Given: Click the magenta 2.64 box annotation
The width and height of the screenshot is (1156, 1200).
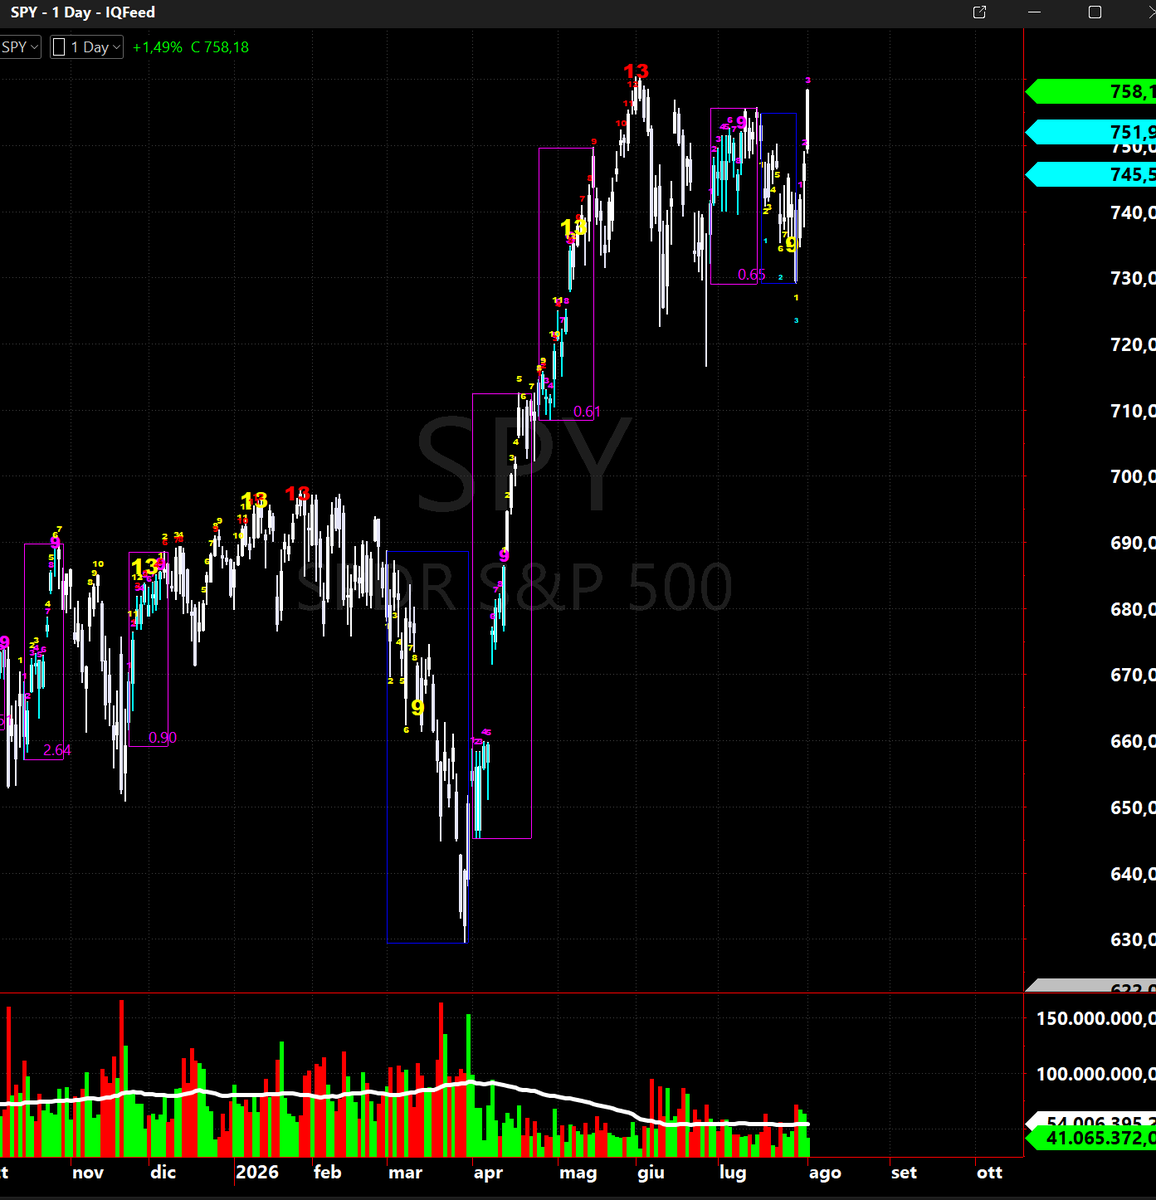Looking at the screenshot, I should point(57,750).
